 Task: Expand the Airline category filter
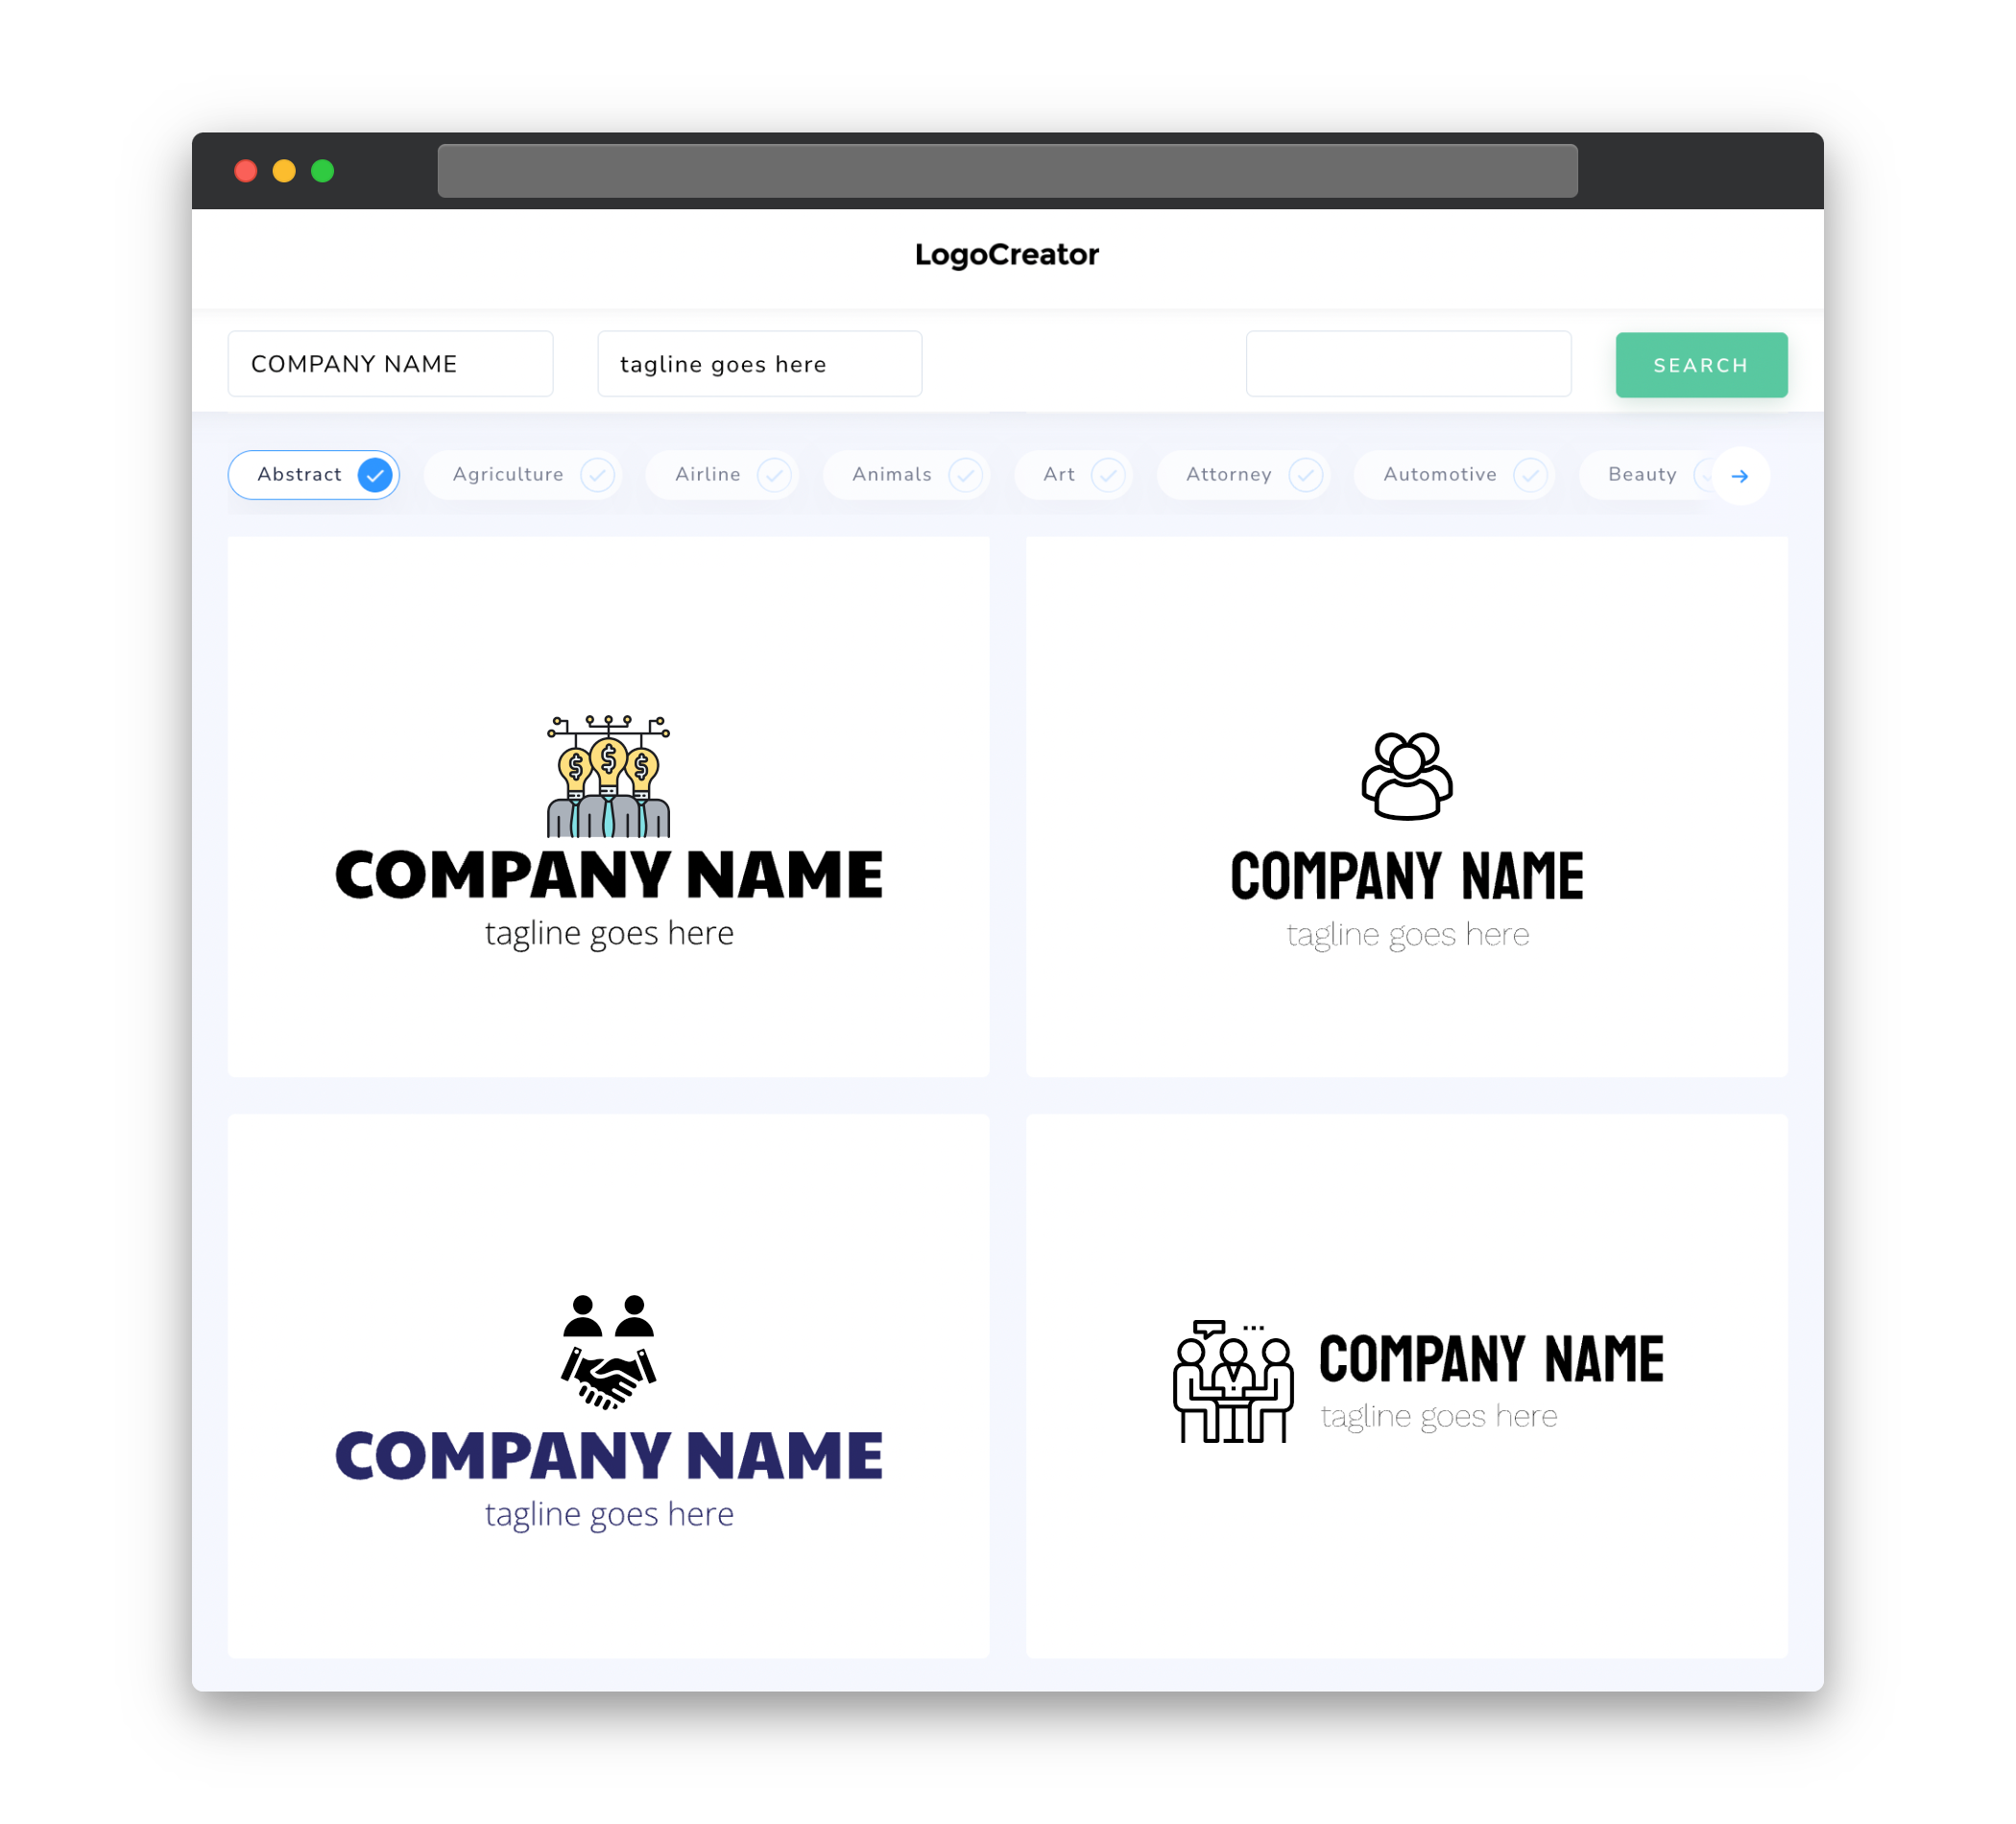(x=729, y=474)
